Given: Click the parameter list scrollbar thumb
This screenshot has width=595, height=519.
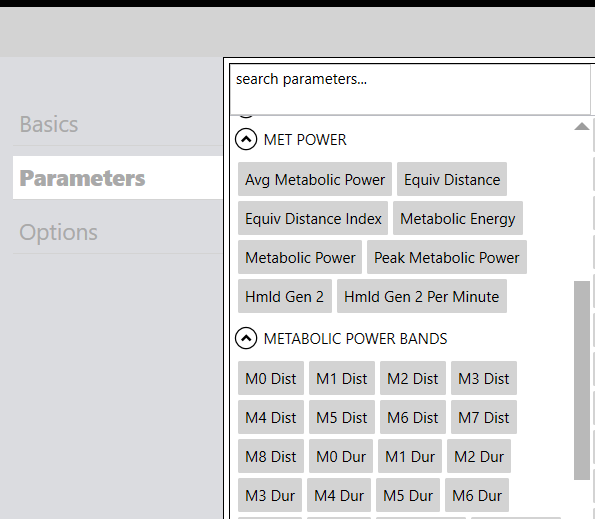Looking at the screenshot, I should [582, 380].
